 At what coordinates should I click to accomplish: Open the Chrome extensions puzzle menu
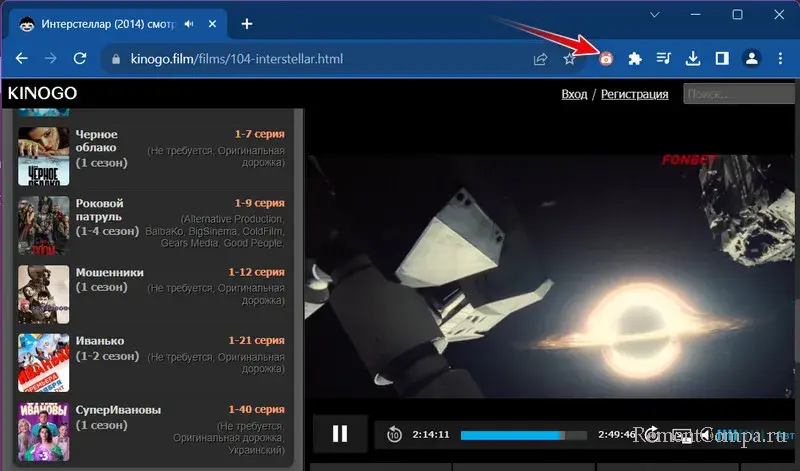(634, 59)
